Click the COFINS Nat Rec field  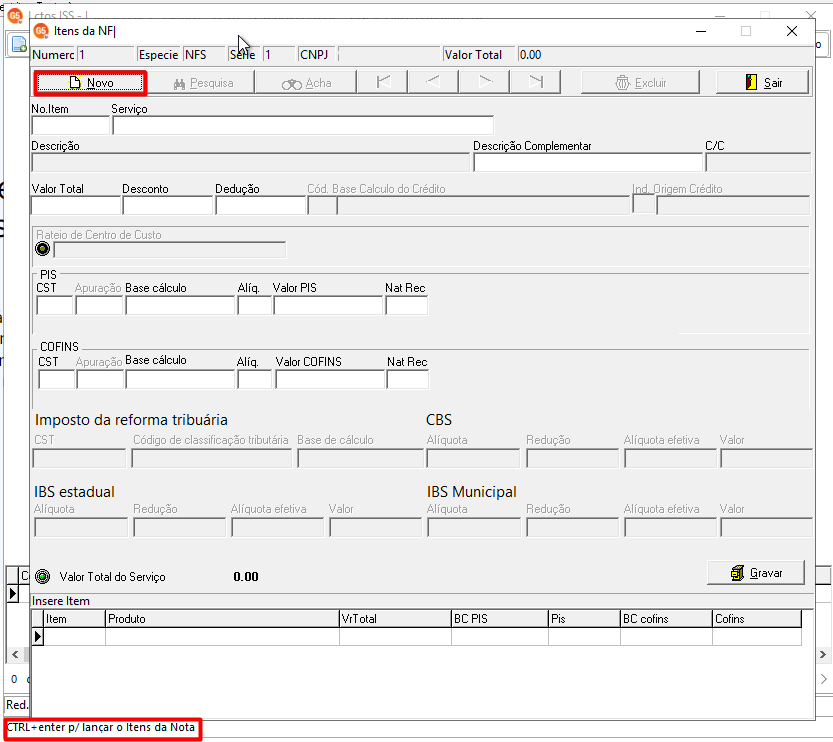[x=407, y=379]
